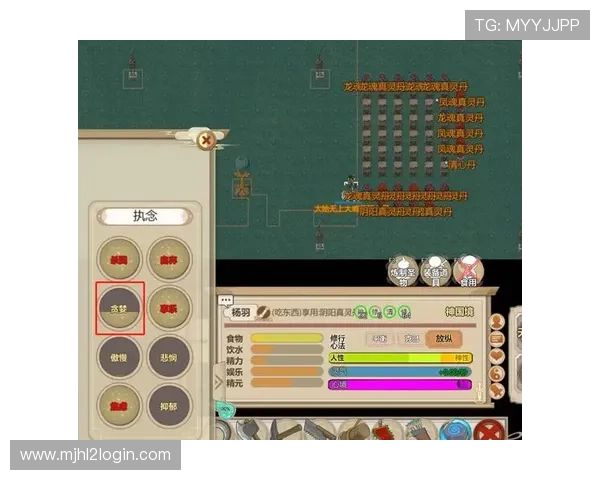Open the bottom sword-shaped side tab

pos(497,391)
